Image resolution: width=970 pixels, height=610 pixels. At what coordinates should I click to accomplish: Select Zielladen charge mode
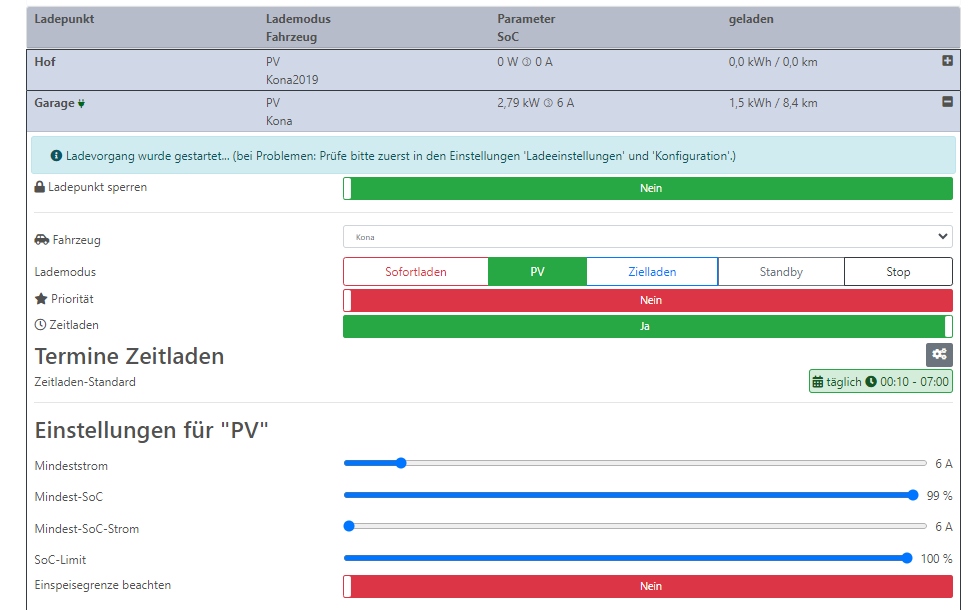tap(652, 272)
